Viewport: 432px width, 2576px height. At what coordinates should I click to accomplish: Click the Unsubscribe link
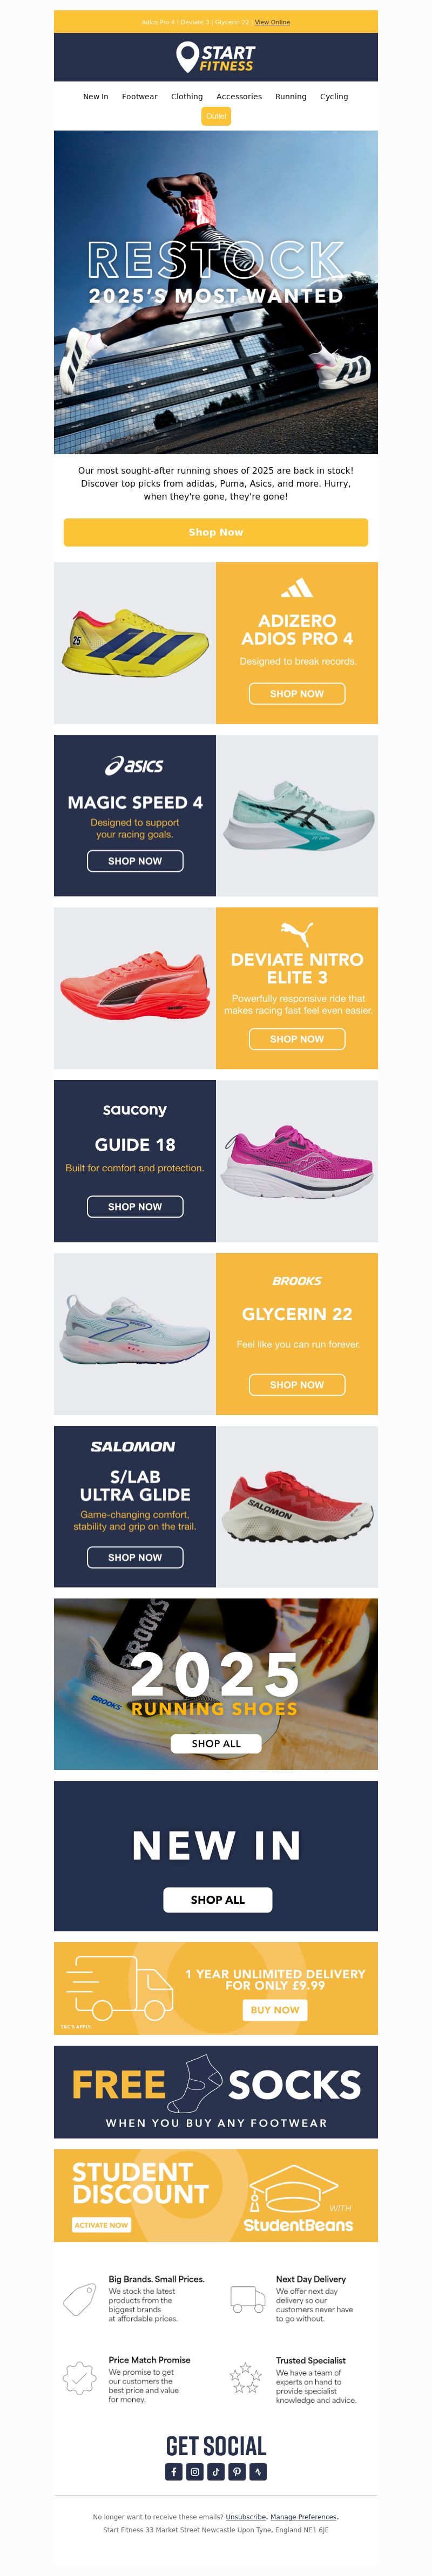(x=246, y=2517)
